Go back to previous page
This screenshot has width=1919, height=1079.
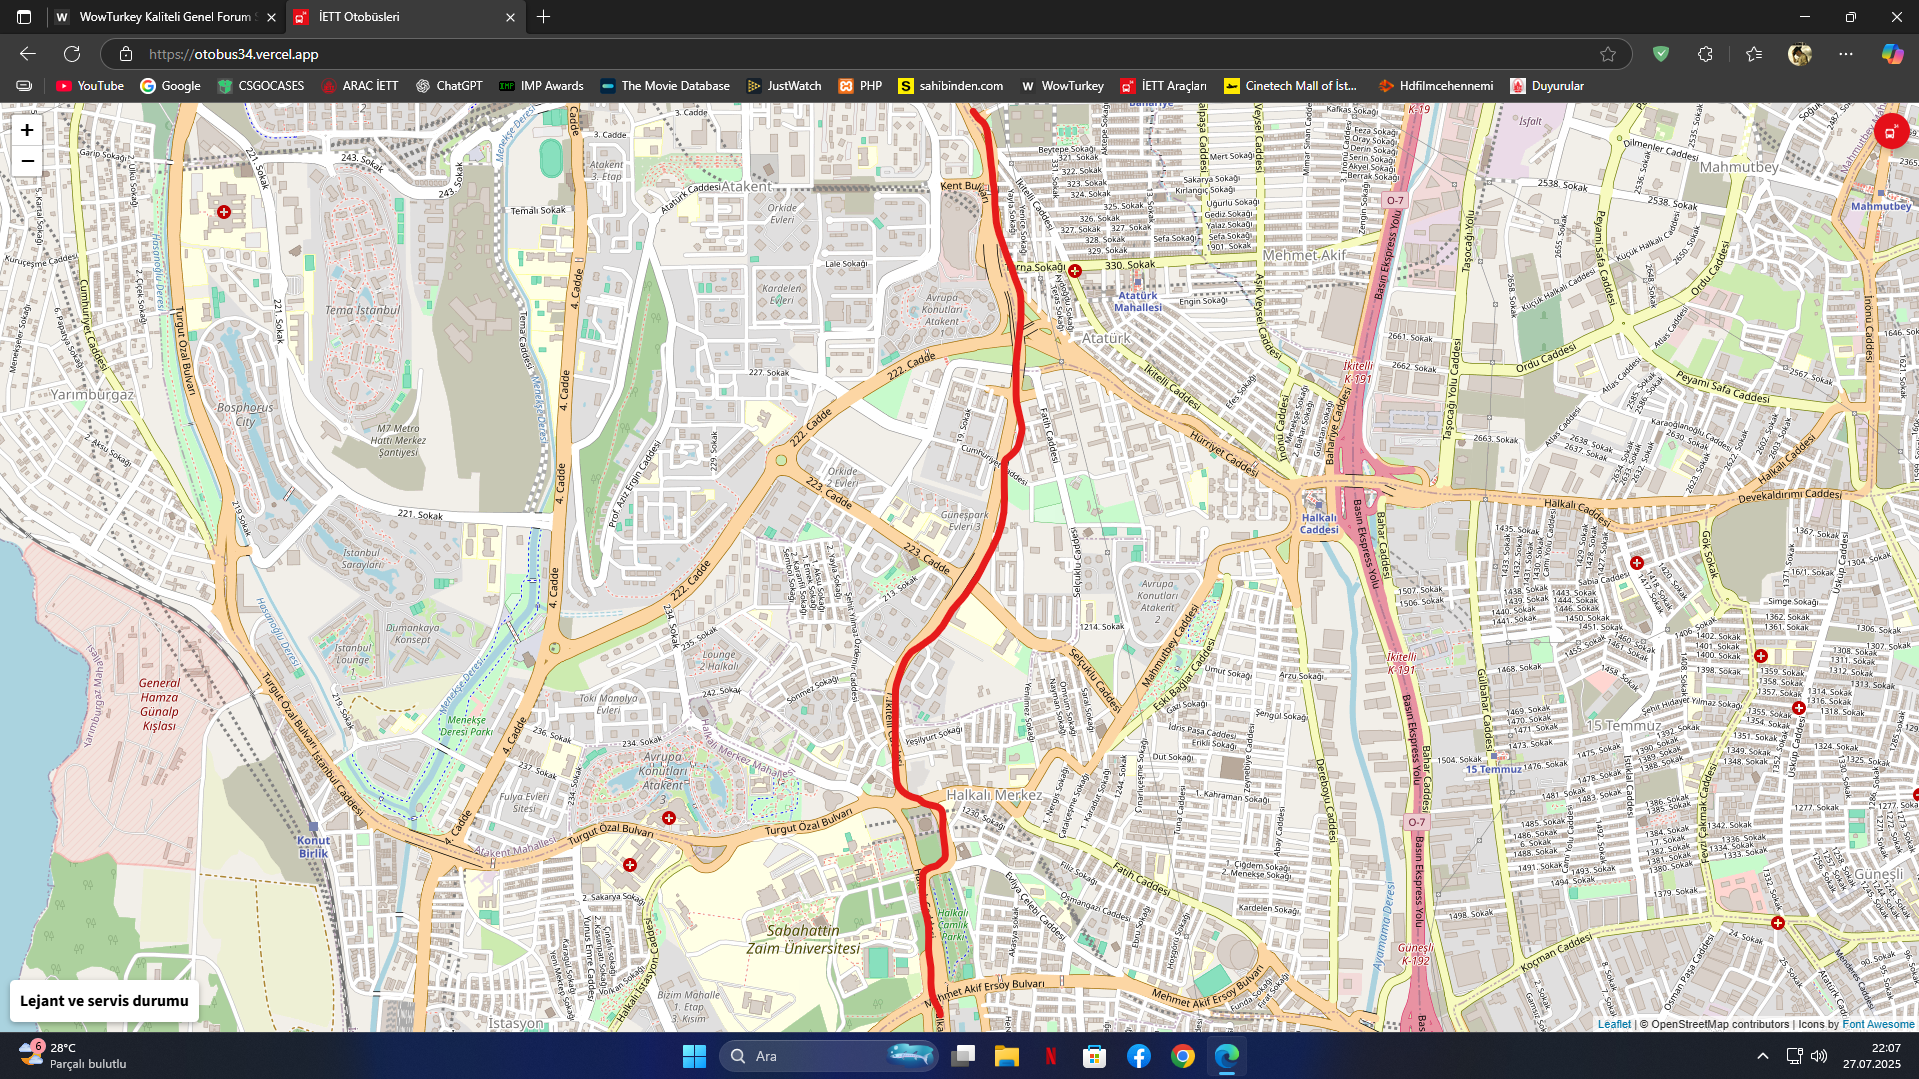(x=27, y=54)
